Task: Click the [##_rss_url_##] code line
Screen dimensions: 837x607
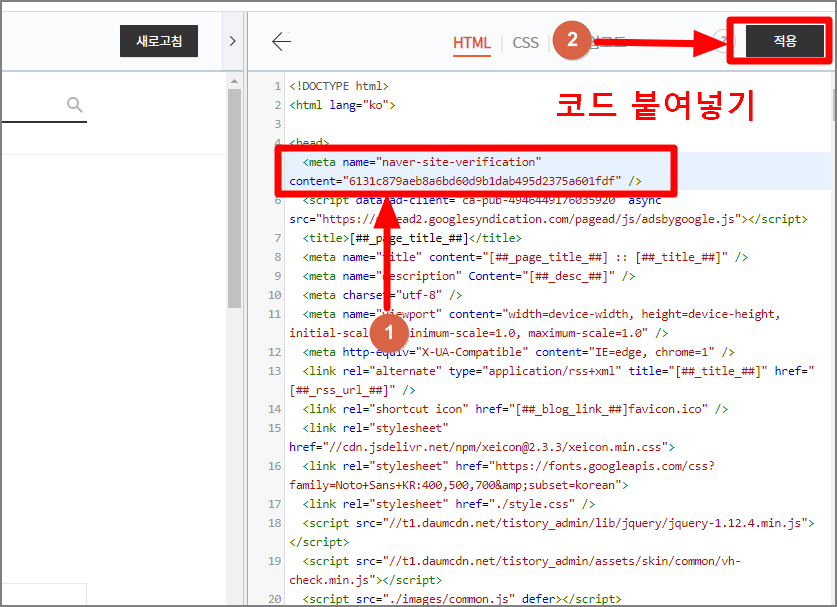Action: (352, 390)
